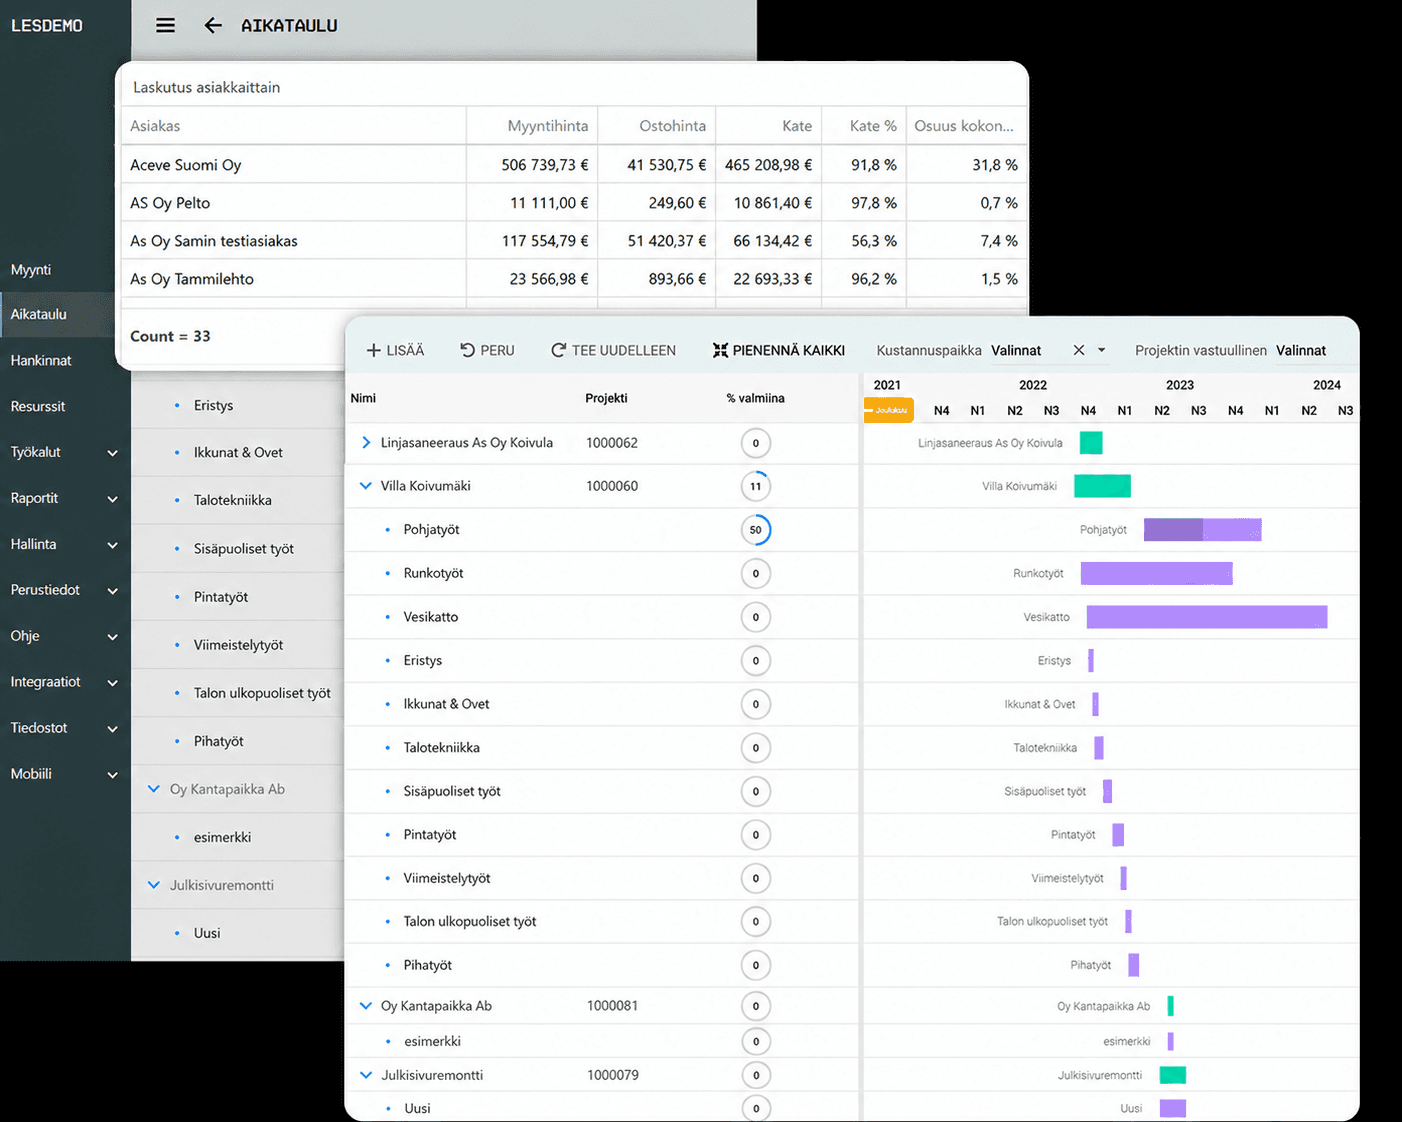Collapse Julkisivuremontti in the schedule table
The image size is (1402, 1122).
pos(366,1075)
